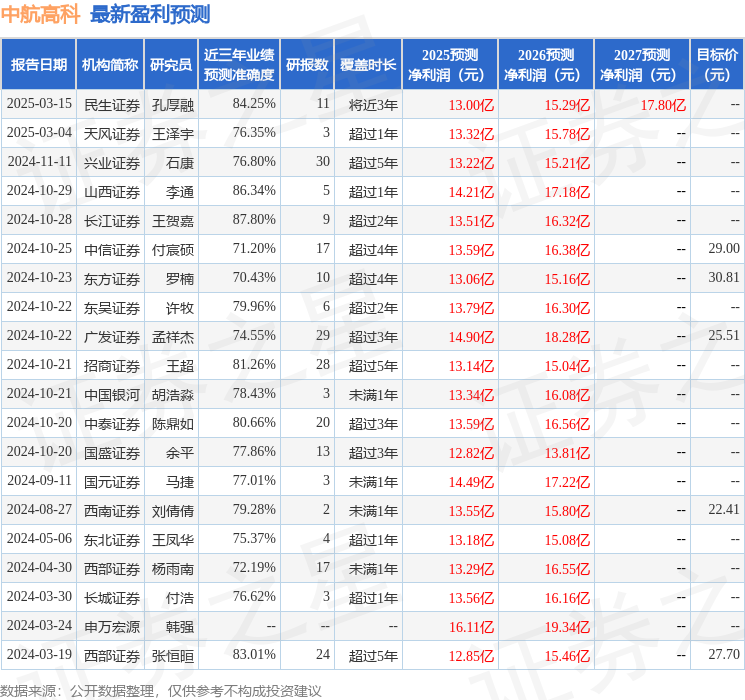Screen dimensions: 745x700
Task: Click researcher name 许牧
Action: [x=180, y=308]
